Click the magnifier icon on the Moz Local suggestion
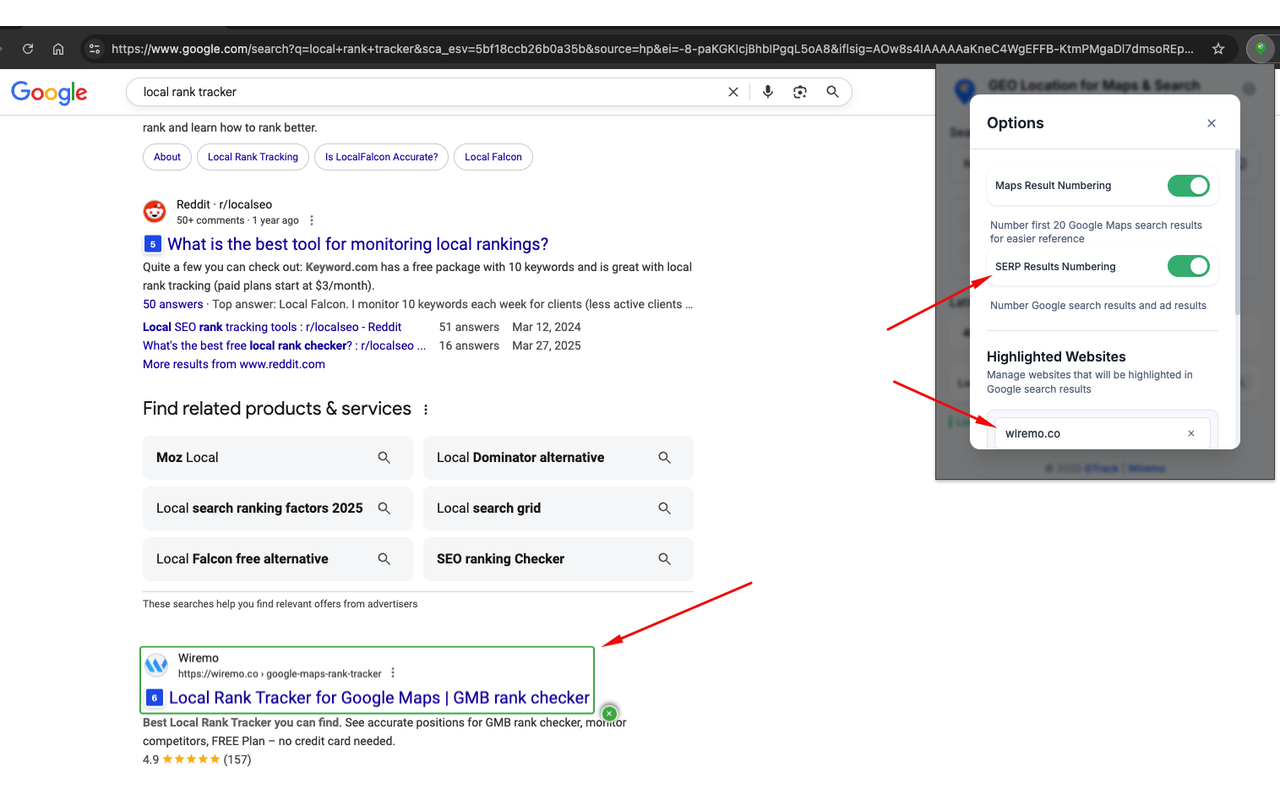Screen dimensions: 1280x800 click(384, 457)
